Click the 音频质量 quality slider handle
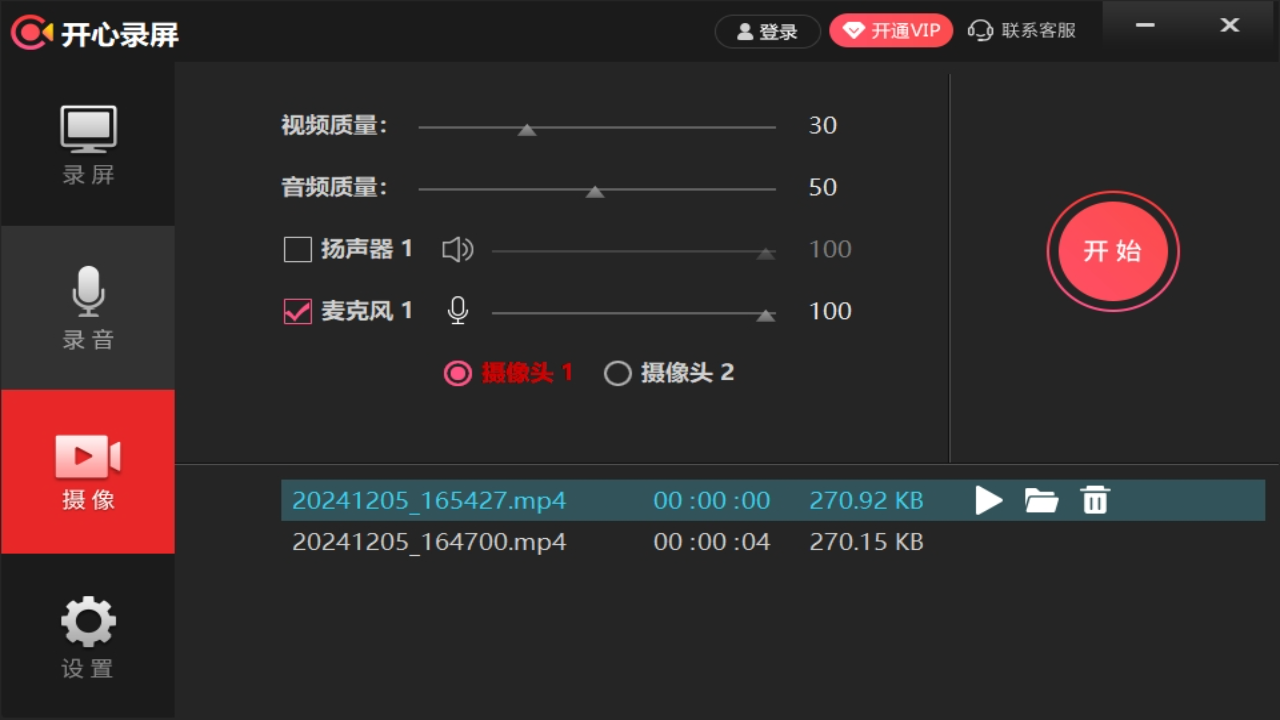The width and height of the screenshot is (1280, 720). tap(595, 190)
